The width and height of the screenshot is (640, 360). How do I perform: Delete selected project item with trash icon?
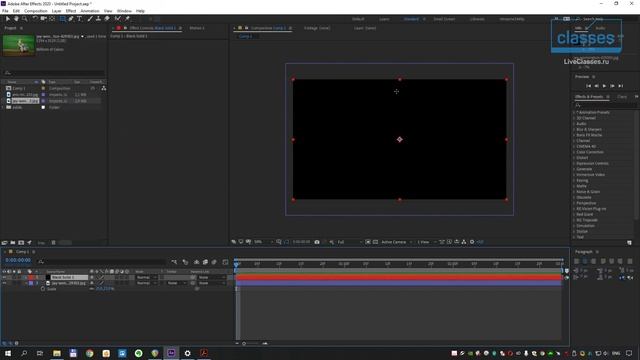53,242
